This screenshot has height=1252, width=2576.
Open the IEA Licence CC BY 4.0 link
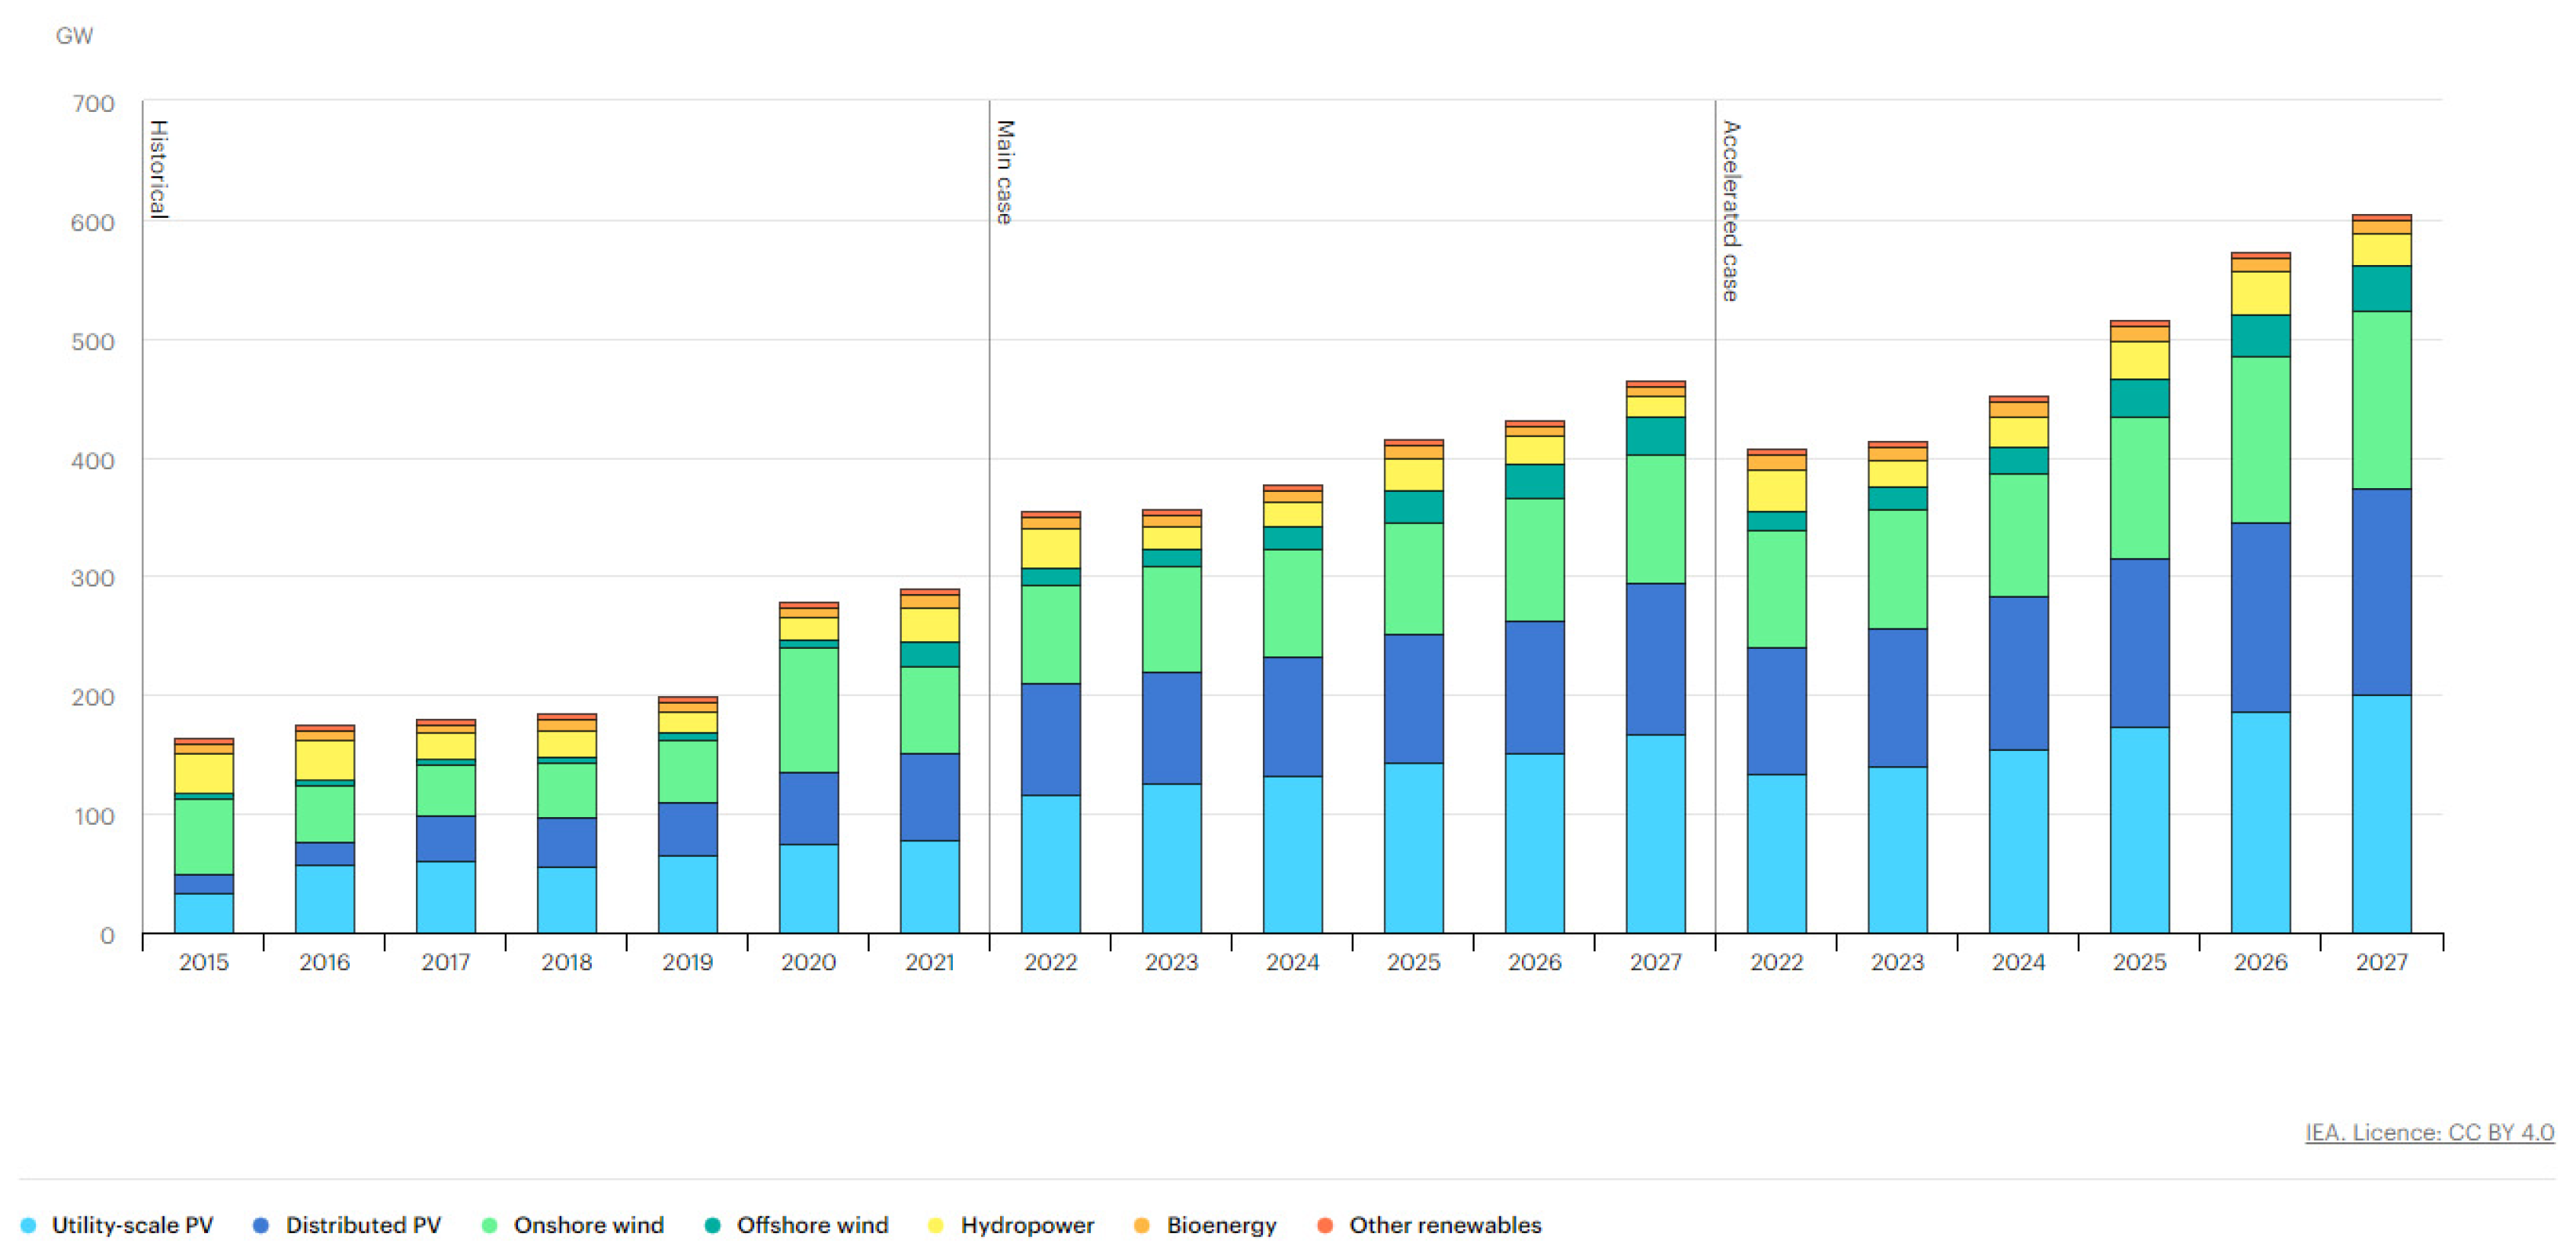click(x=2429, y=1132)
